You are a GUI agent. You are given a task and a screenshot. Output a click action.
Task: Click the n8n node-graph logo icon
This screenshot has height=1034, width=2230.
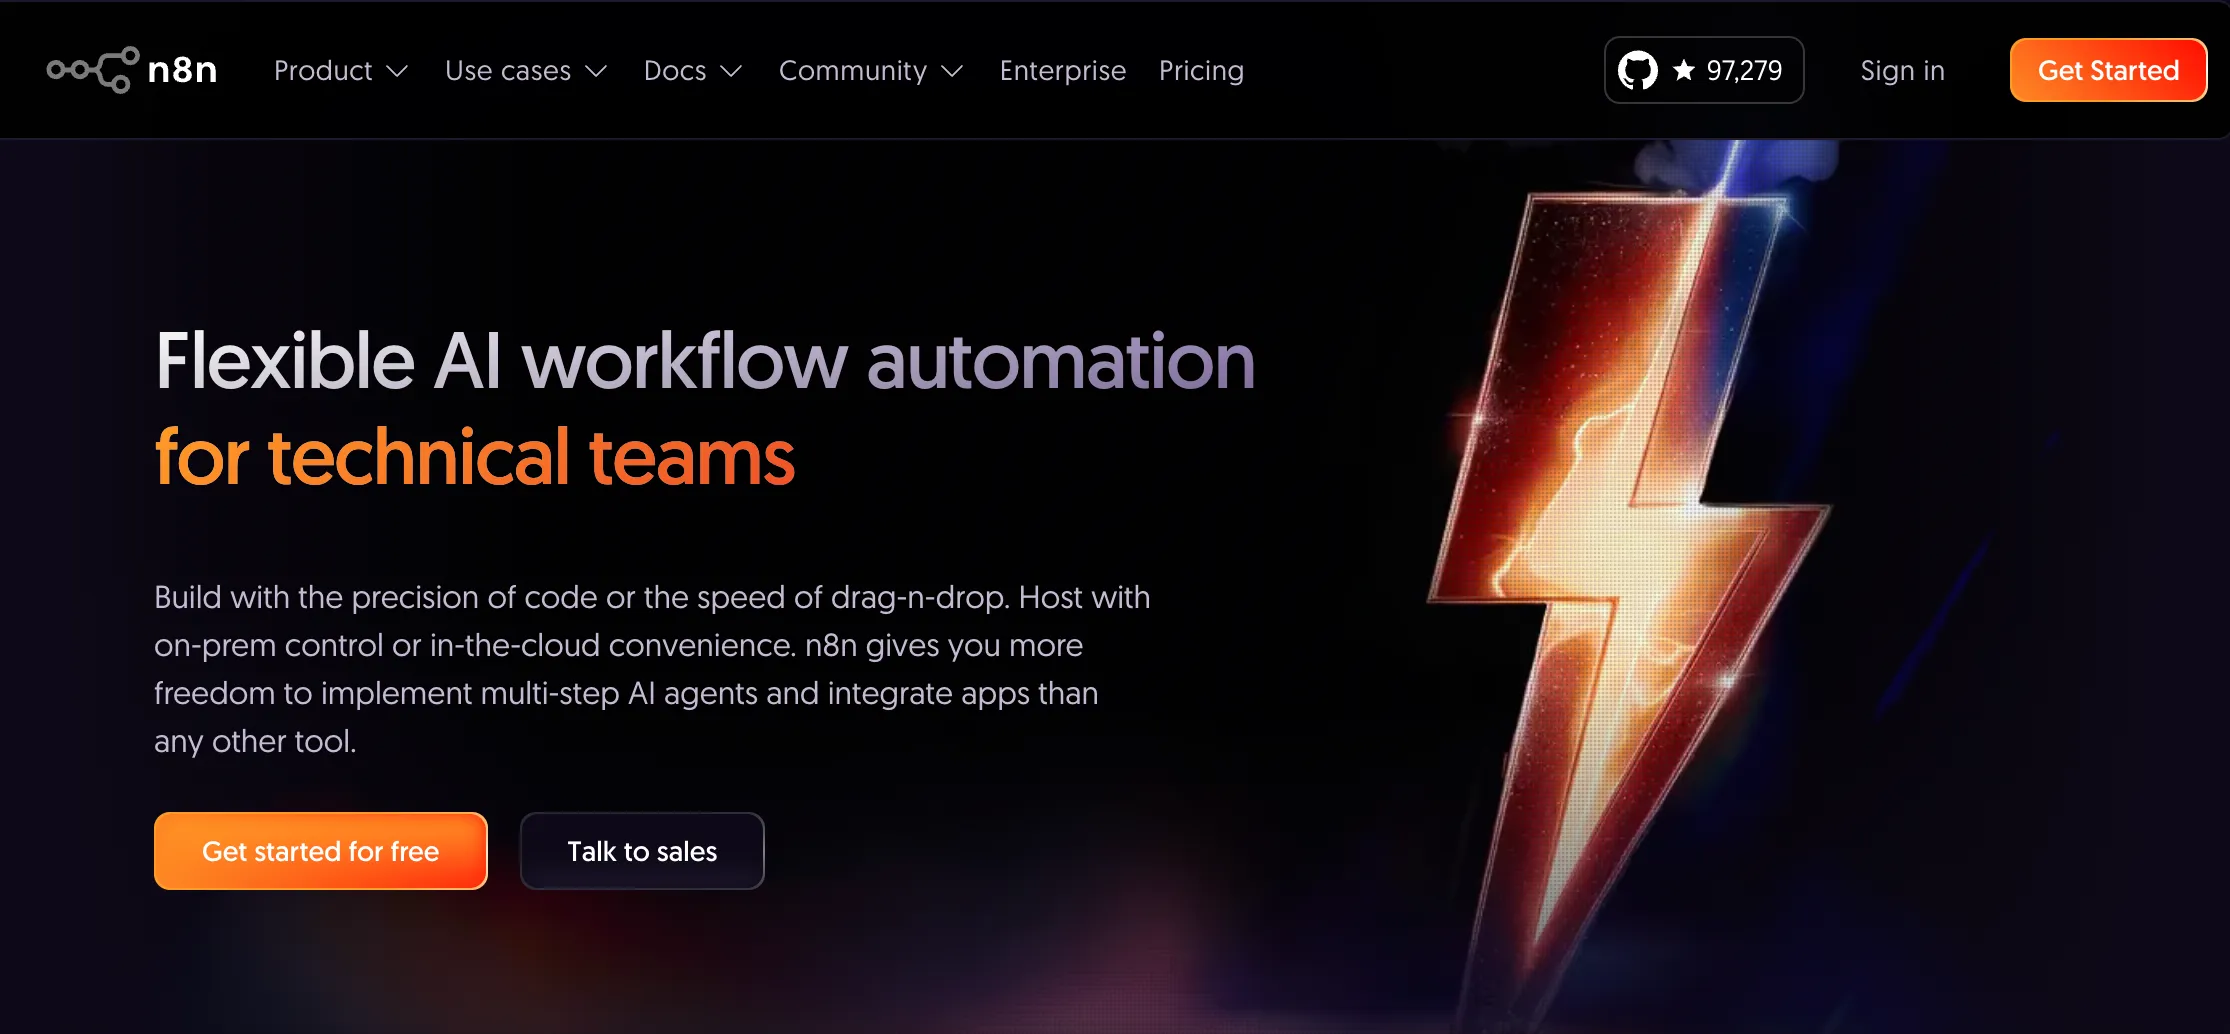click(x=92, y=70)
